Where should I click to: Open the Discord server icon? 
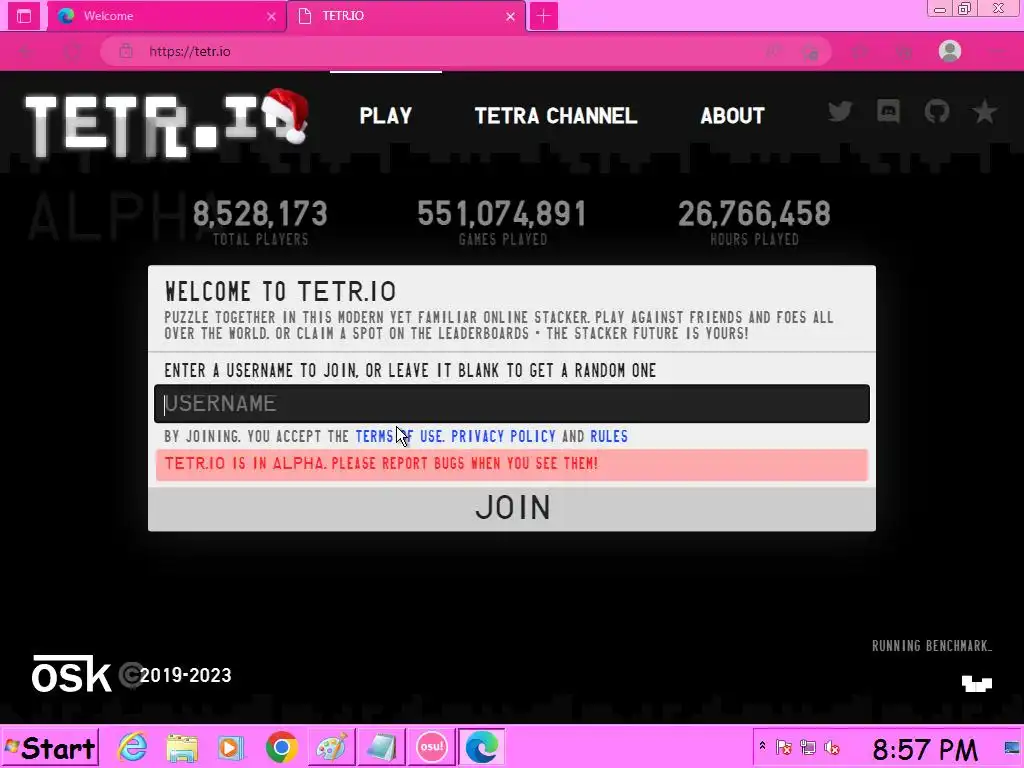888,112
